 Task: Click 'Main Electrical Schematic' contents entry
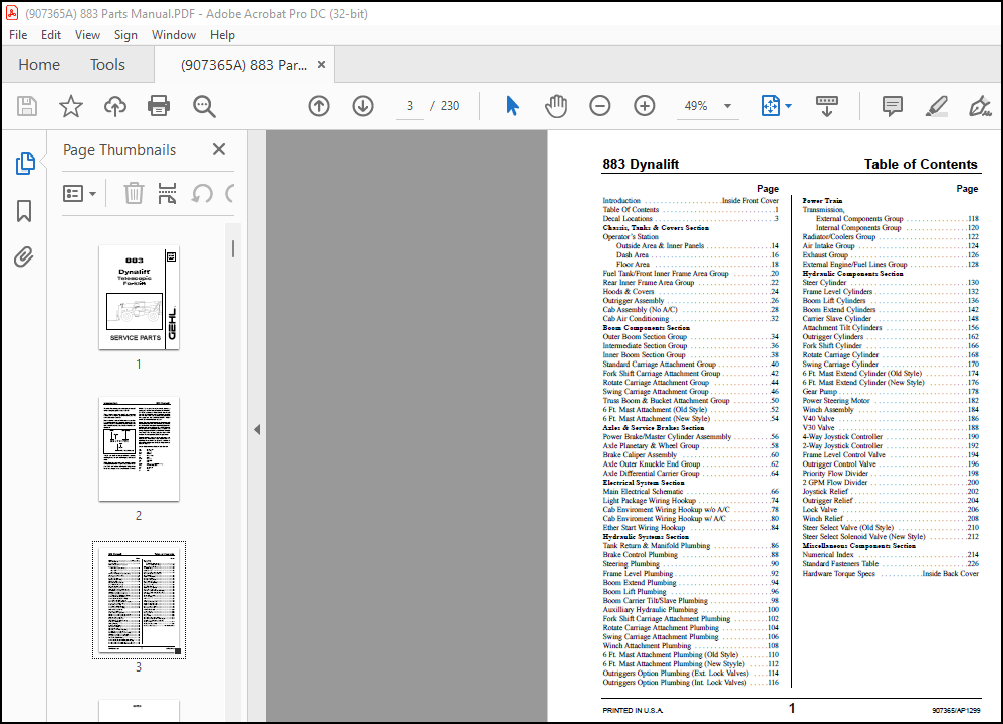pos(690,492)
